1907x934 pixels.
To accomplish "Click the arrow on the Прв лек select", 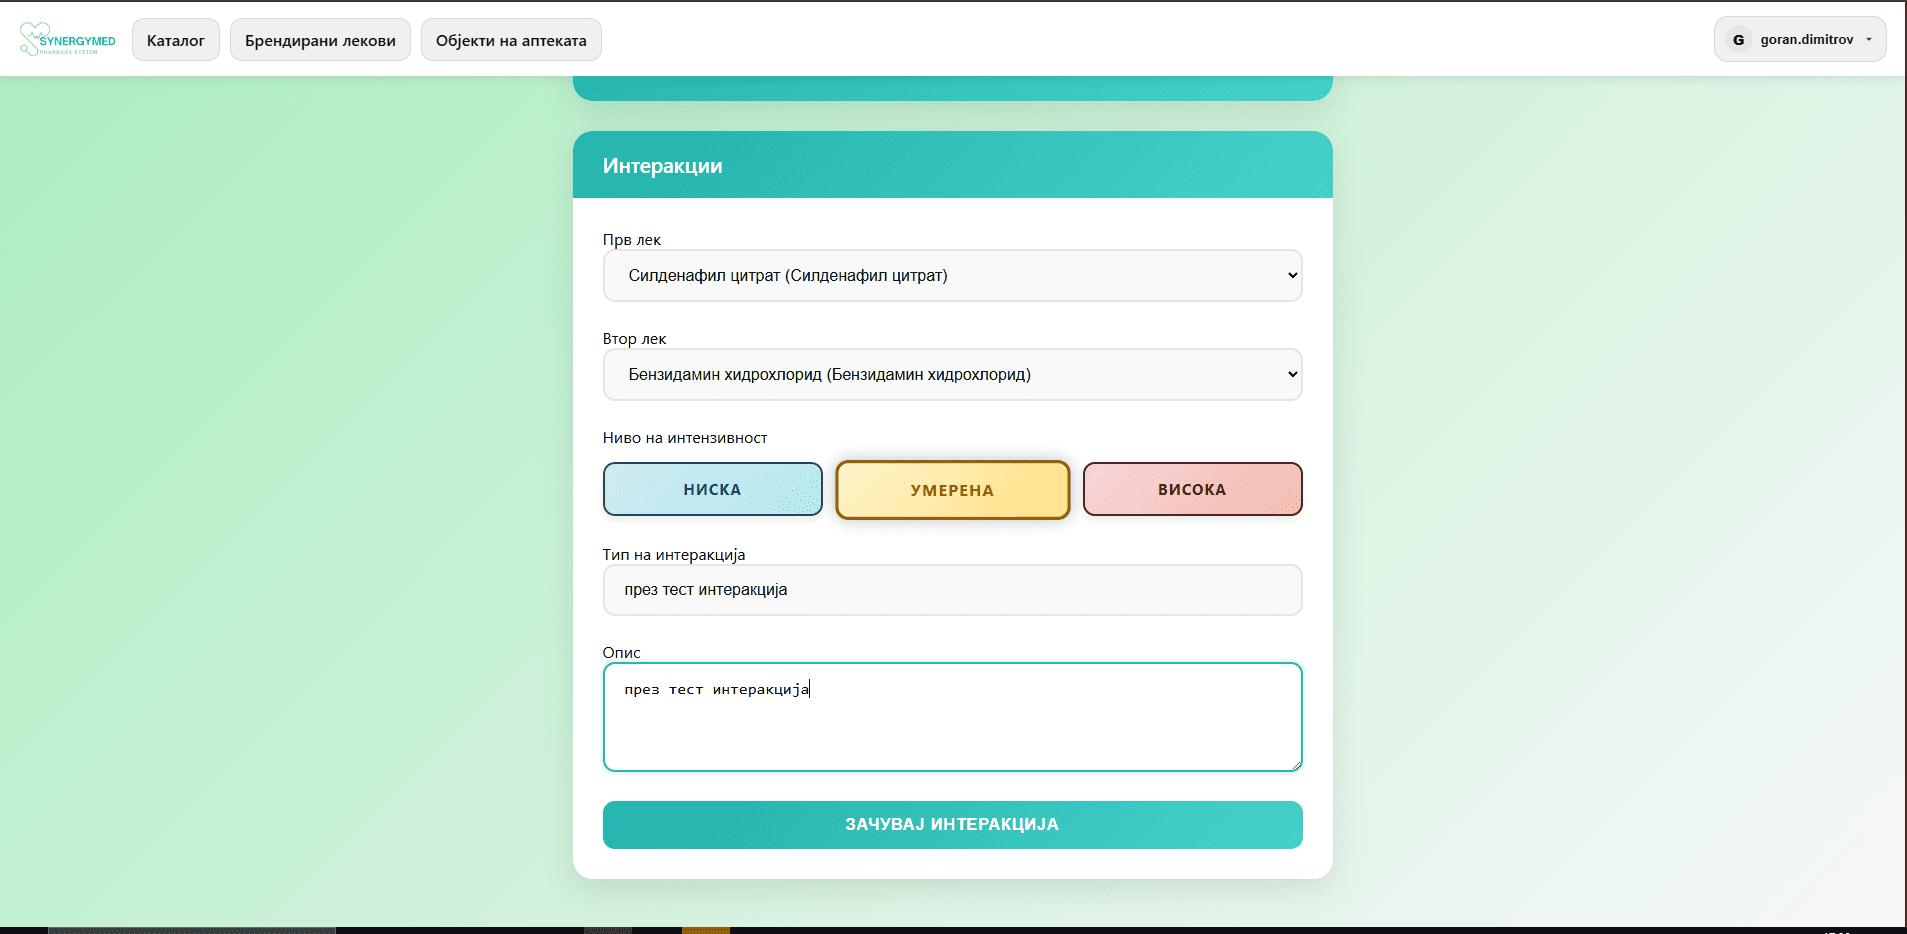I will [1292, 276].
